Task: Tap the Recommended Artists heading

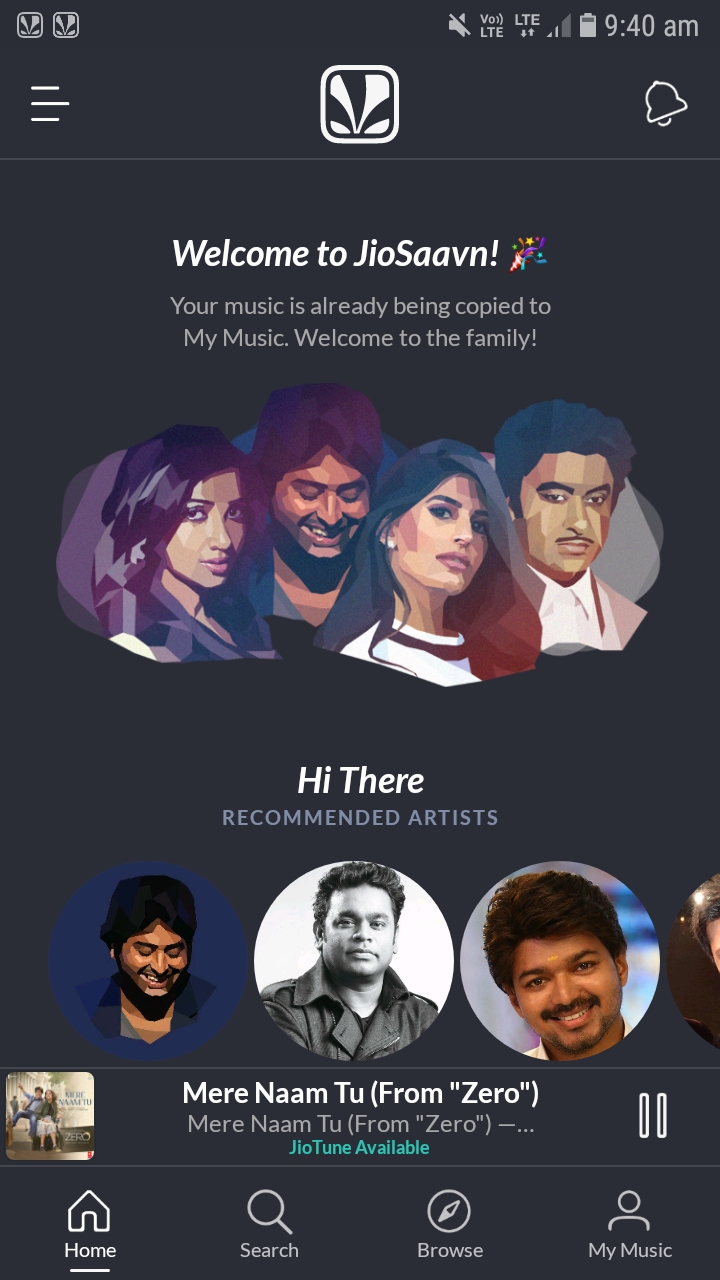Action: click(360, 818)
